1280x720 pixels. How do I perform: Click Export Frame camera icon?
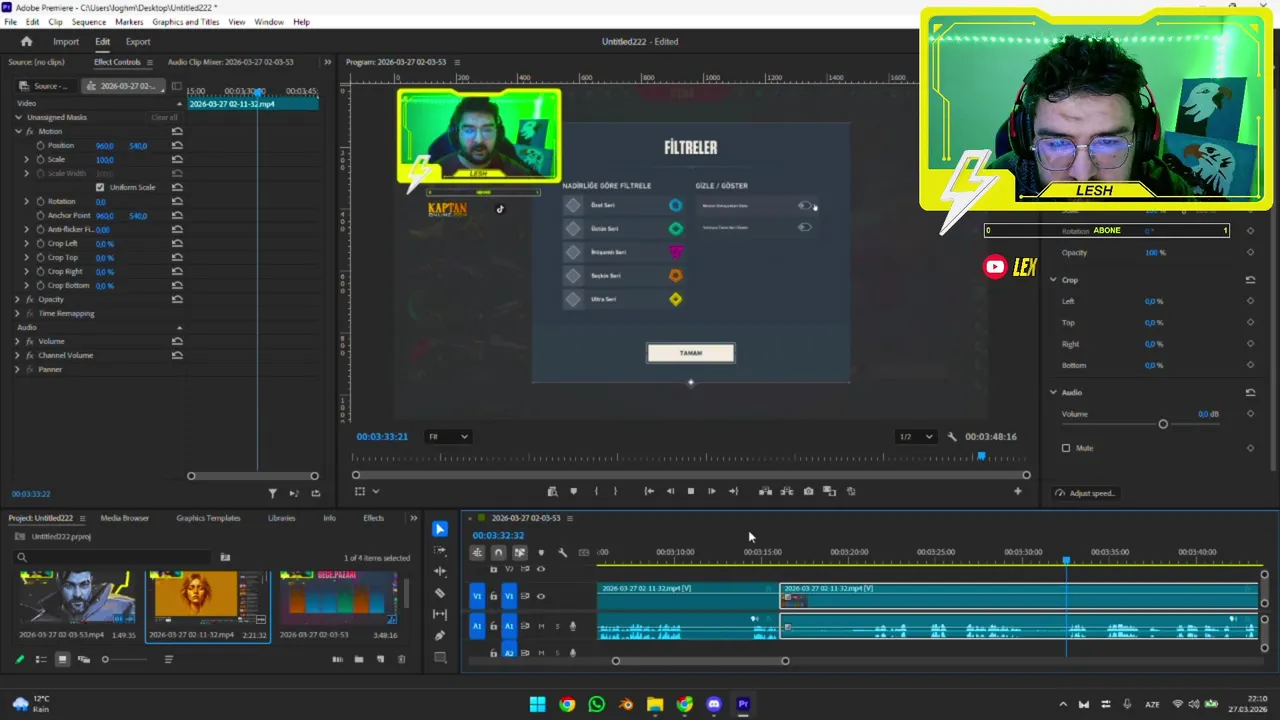(x=808, y=491)
